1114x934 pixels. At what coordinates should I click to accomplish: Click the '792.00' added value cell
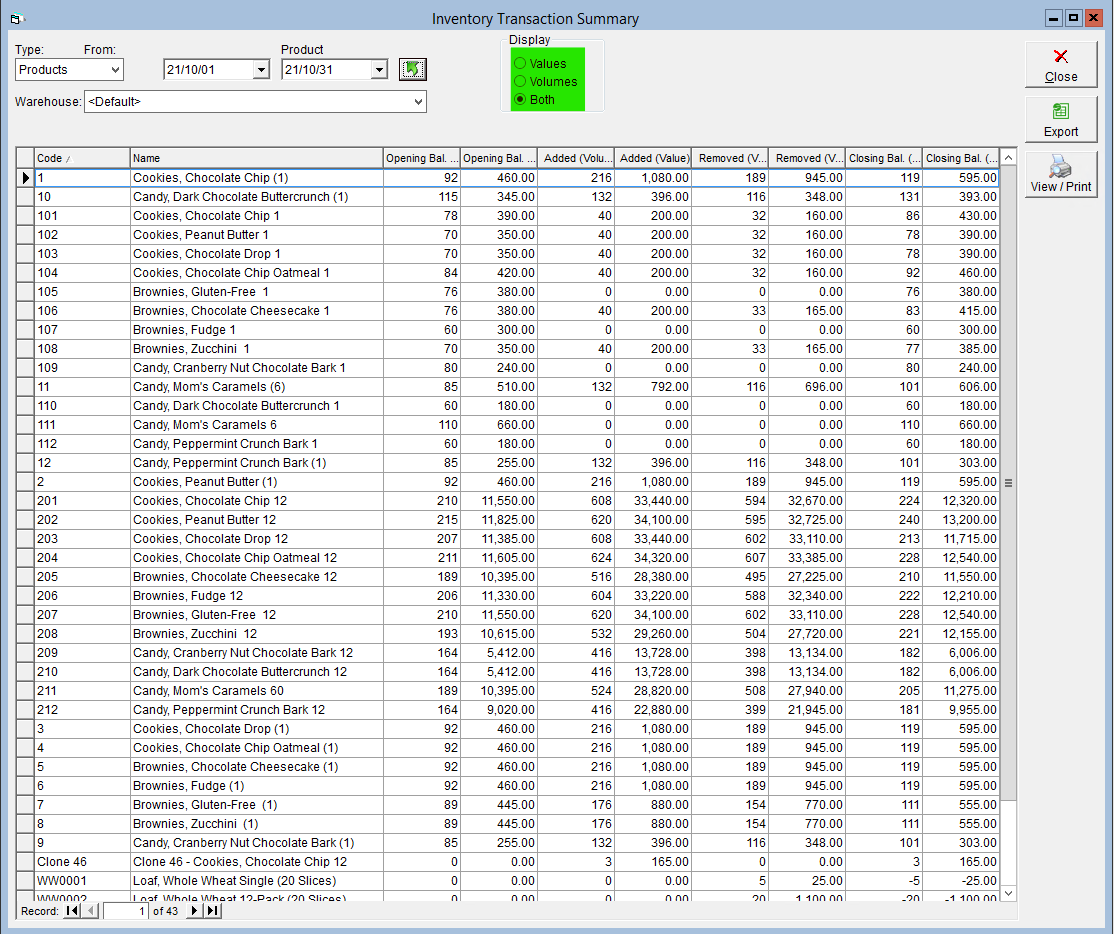[x=653, y=387]
